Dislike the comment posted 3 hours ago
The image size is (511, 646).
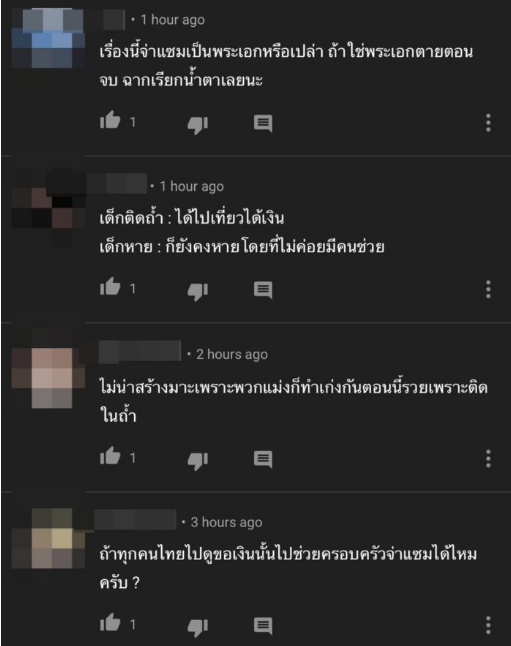pos(198,627)
